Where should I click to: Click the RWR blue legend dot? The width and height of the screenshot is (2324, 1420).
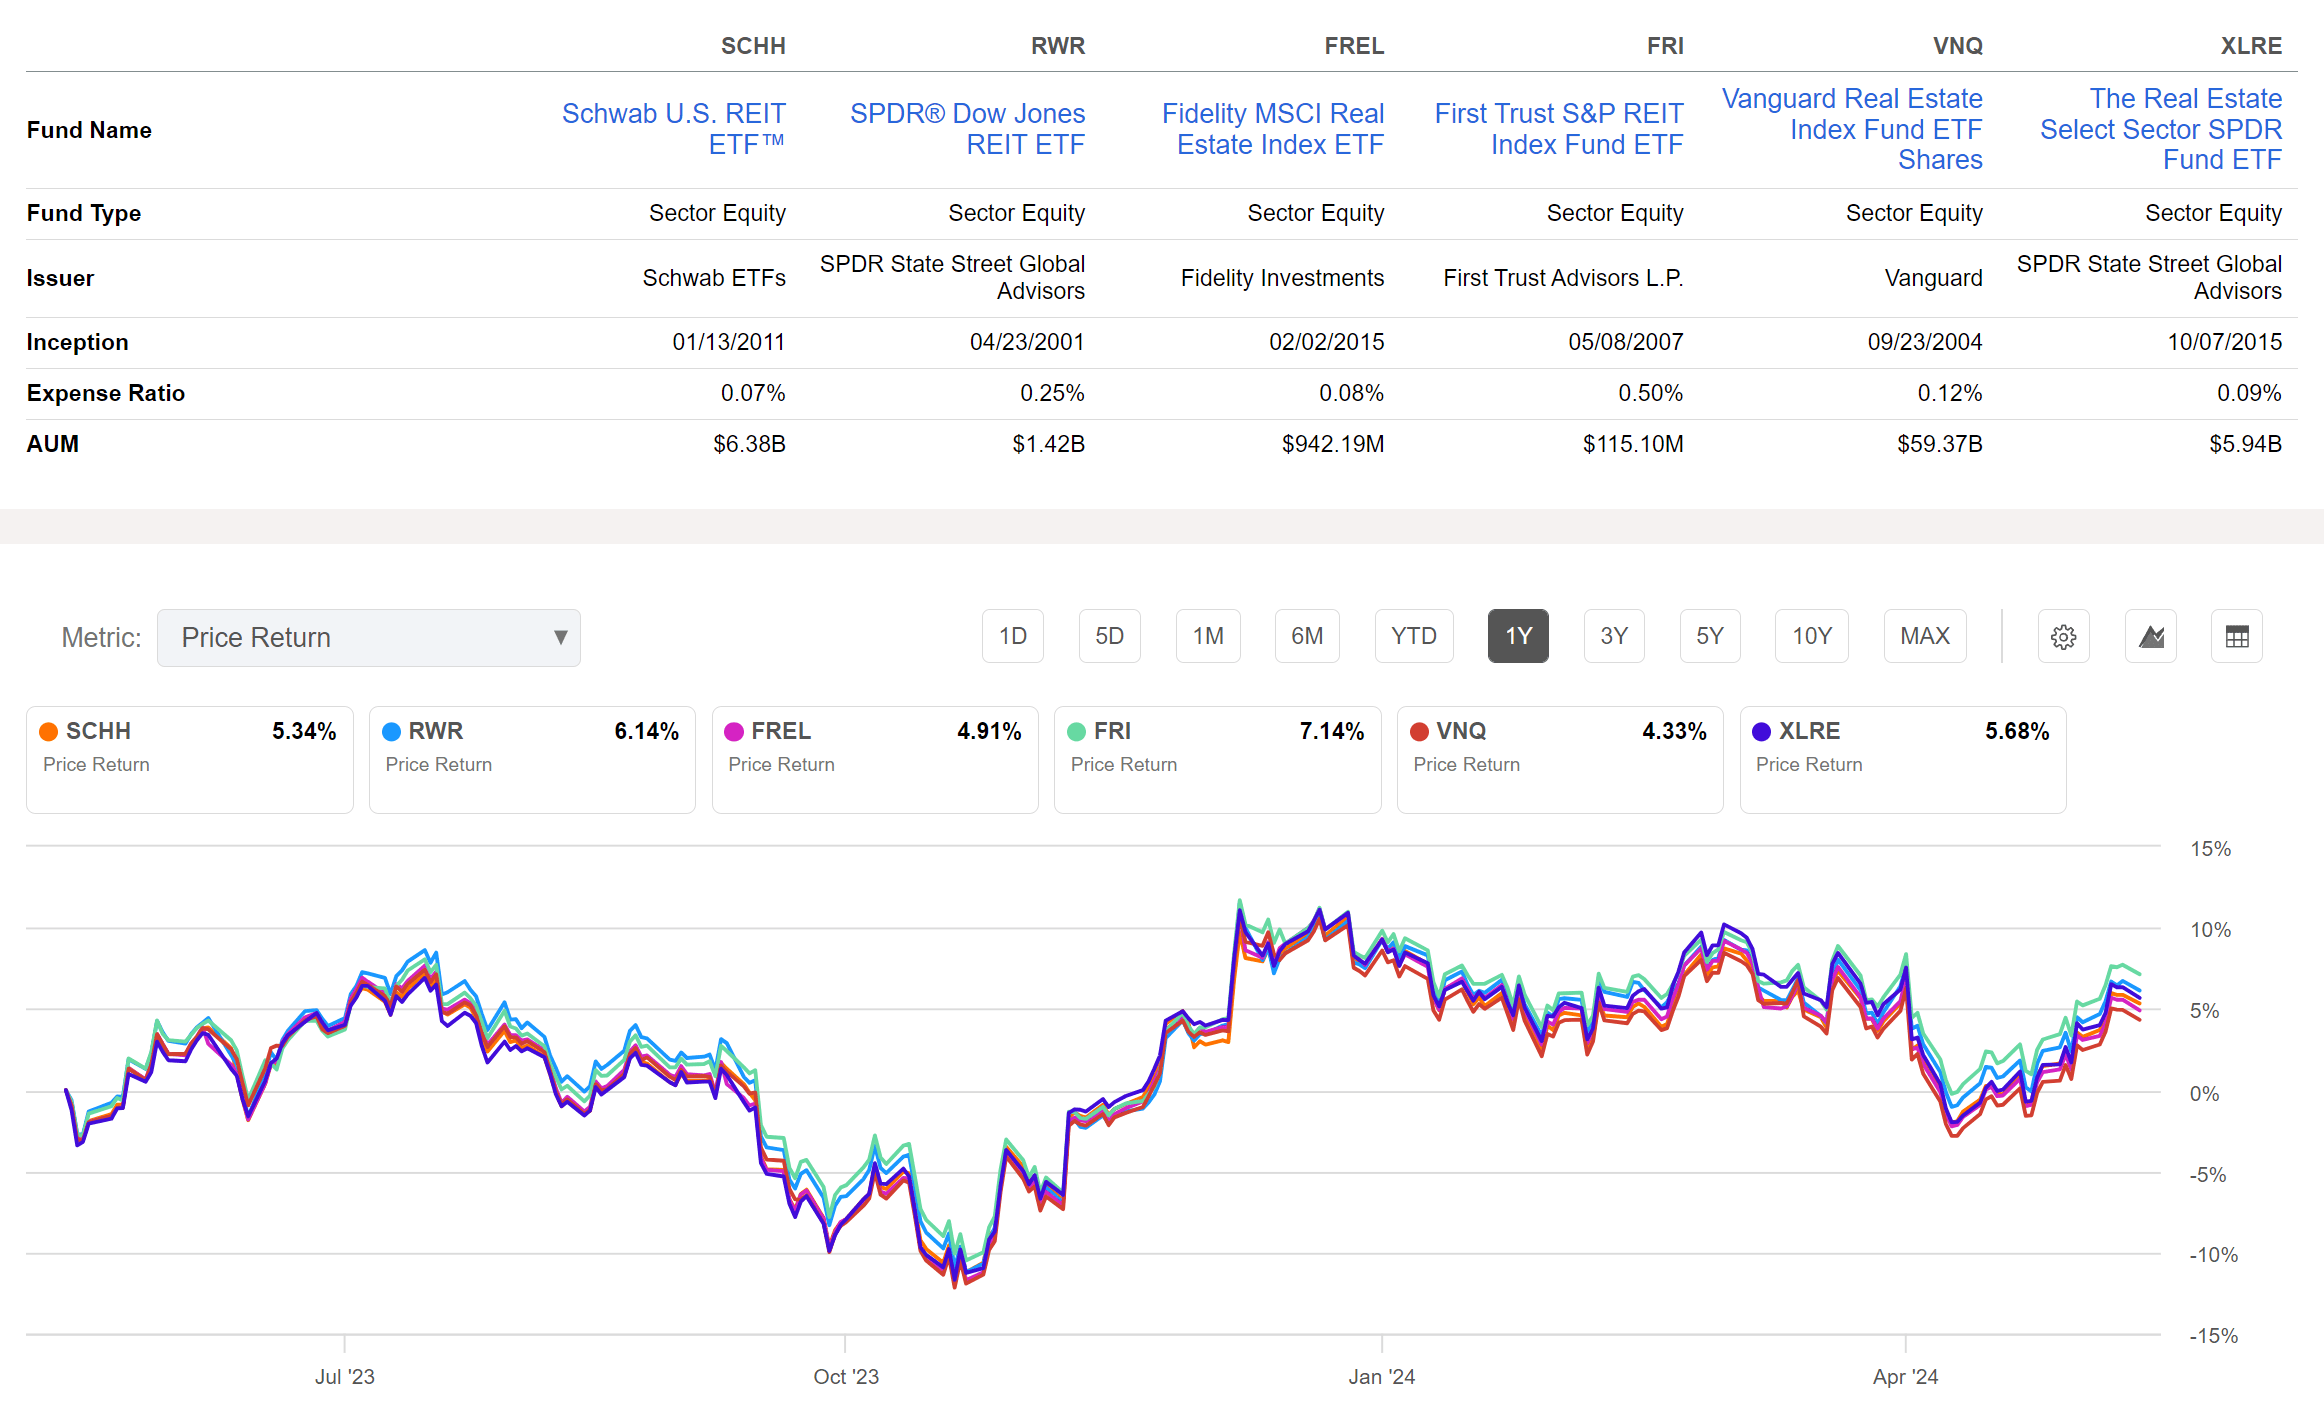coord(390,731)
